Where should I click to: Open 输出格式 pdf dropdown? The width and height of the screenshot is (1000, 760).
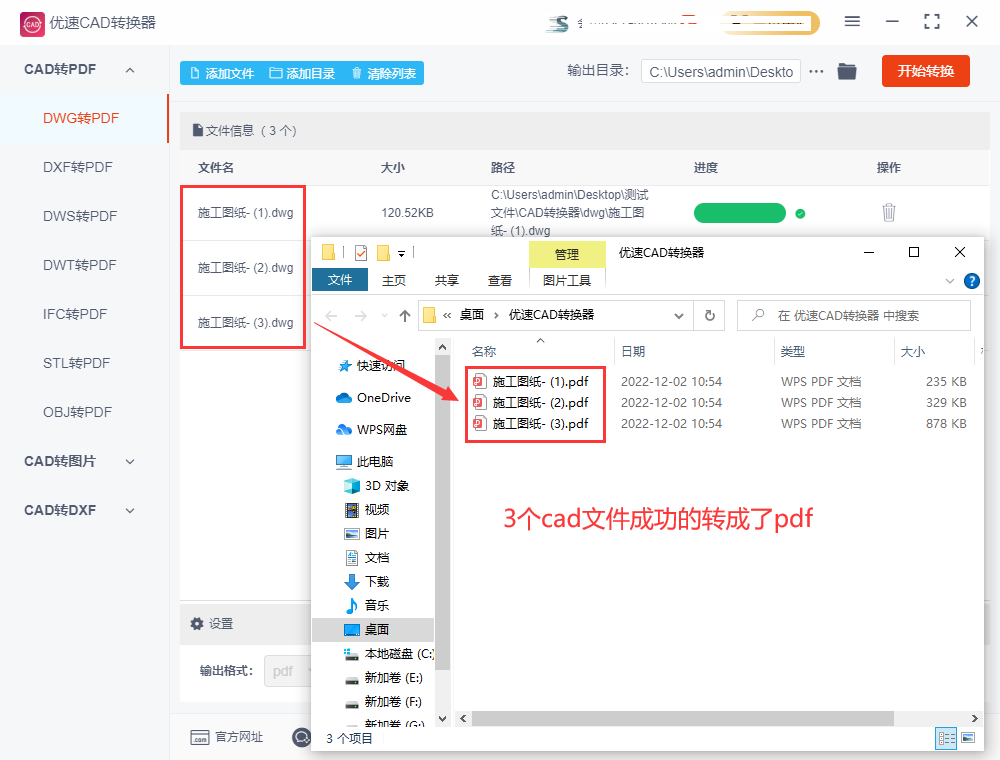[x=288, y=671]
